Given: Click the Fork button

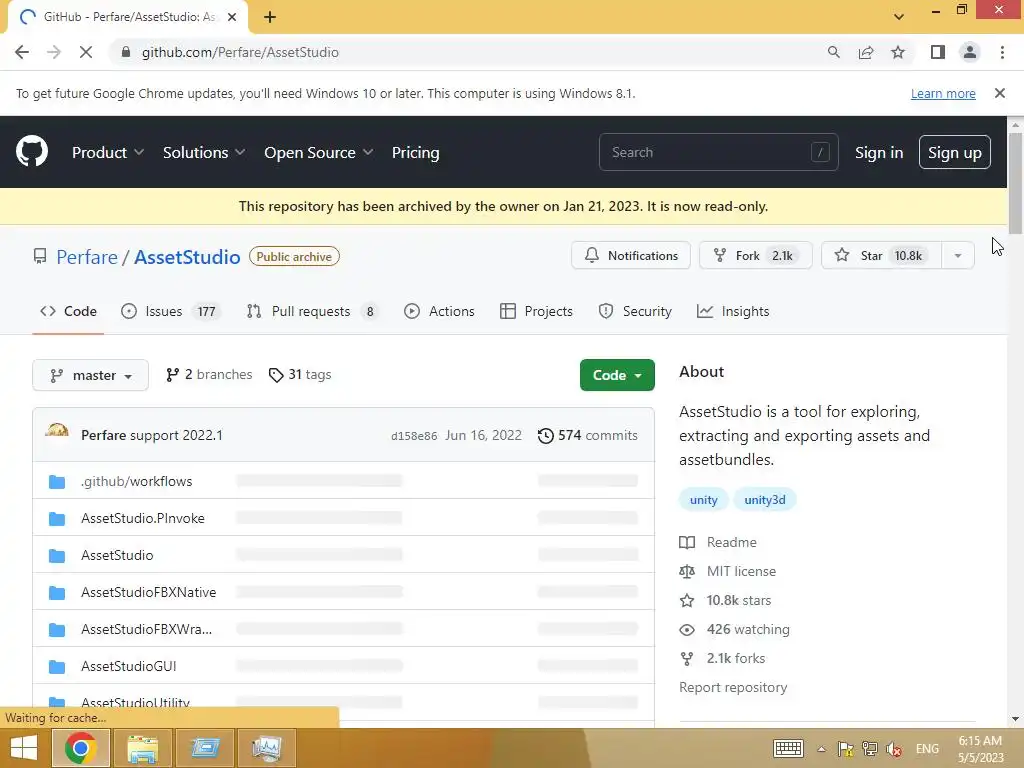Looking at the screenshot, I should [756, 255].
